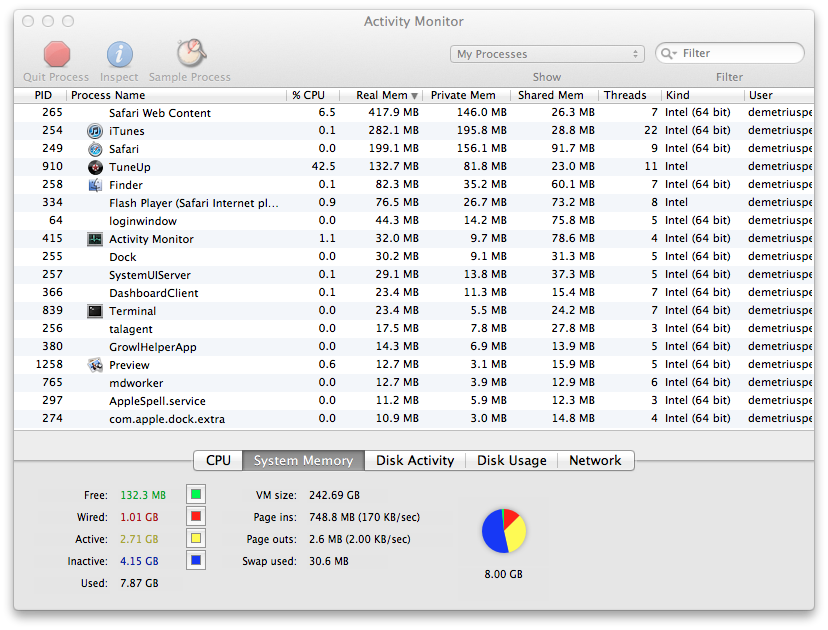Click the Page ins 748.8 MB value
Screen dimensions: 828x630
point(364,517)
